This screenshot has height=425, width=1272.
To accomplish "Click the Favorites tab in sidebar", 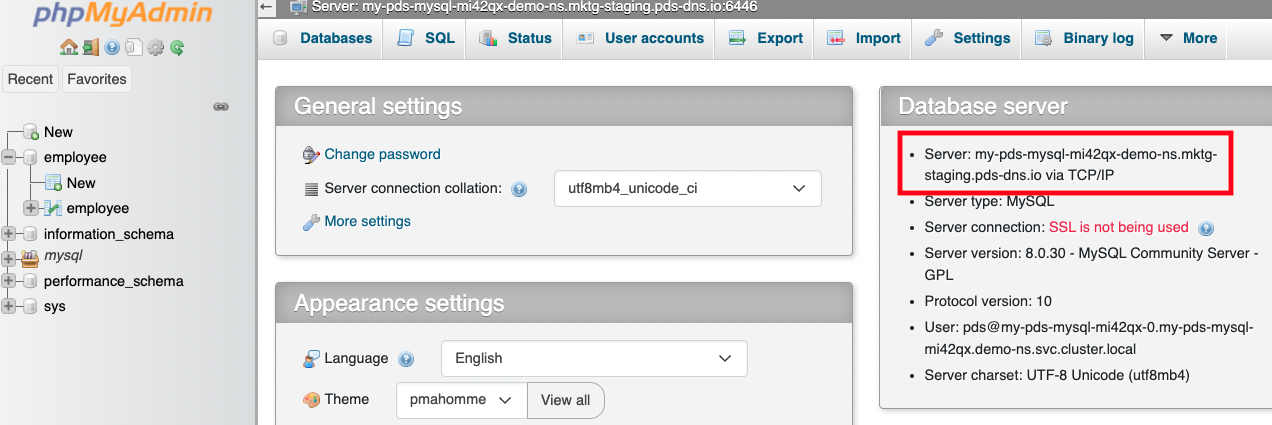I will click(97, 79).
